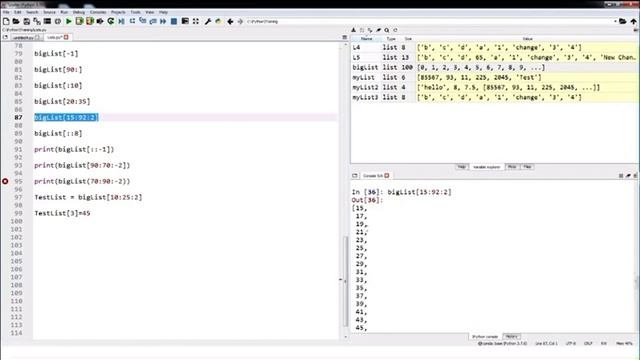Sort variables by Type column header

click(391, 39)
